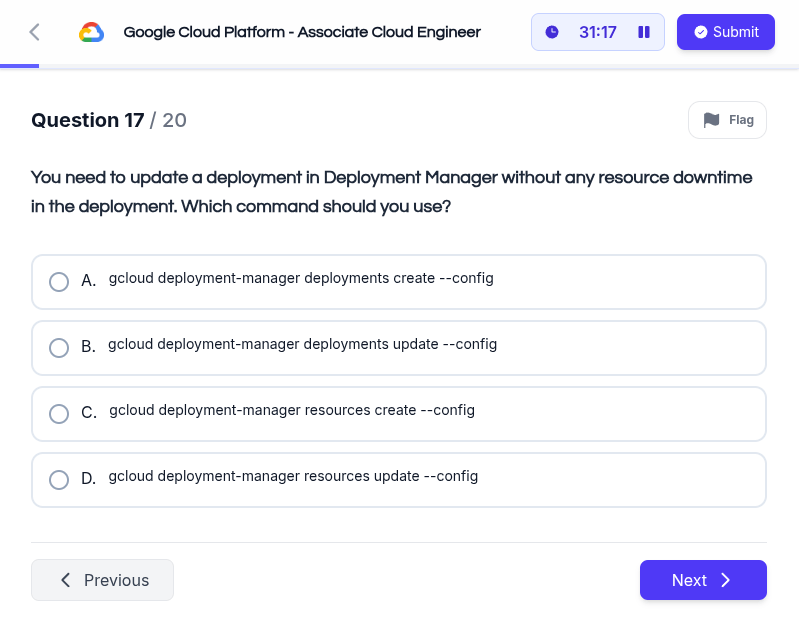Viewport: 799px width, 631px height.
Task: Select radio button for answer D
Action: click(59, 480)
